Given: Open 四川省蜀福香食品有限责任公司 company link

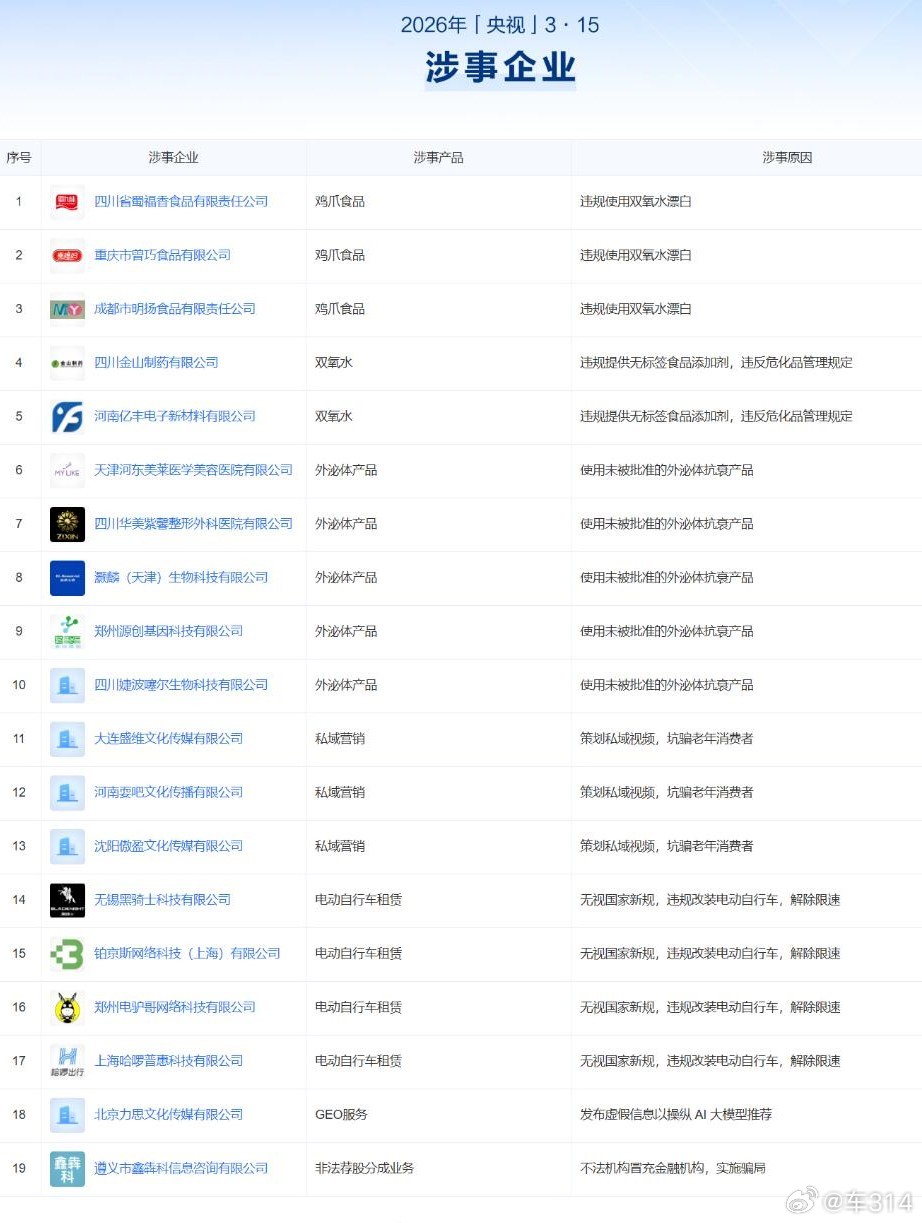Looking at the screenshot, I should coord(181,202).
